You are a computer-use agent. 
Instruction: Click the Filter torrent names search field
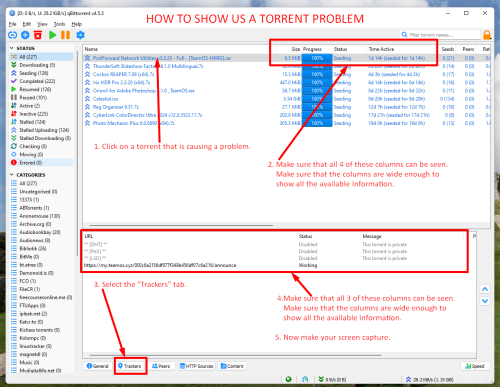[x=440, y=35]
